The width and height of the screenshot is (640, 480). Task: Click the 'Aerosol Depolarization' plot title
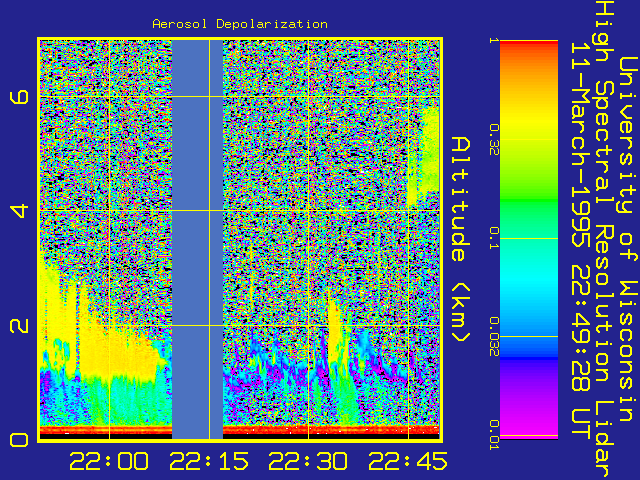click(240, 24)
